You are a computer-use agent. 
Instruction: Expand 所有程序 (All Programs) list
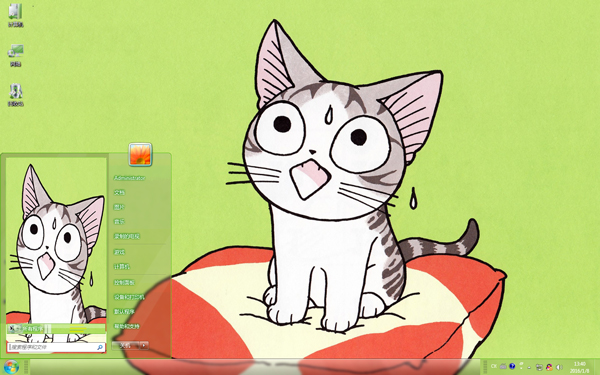[56, 328]
